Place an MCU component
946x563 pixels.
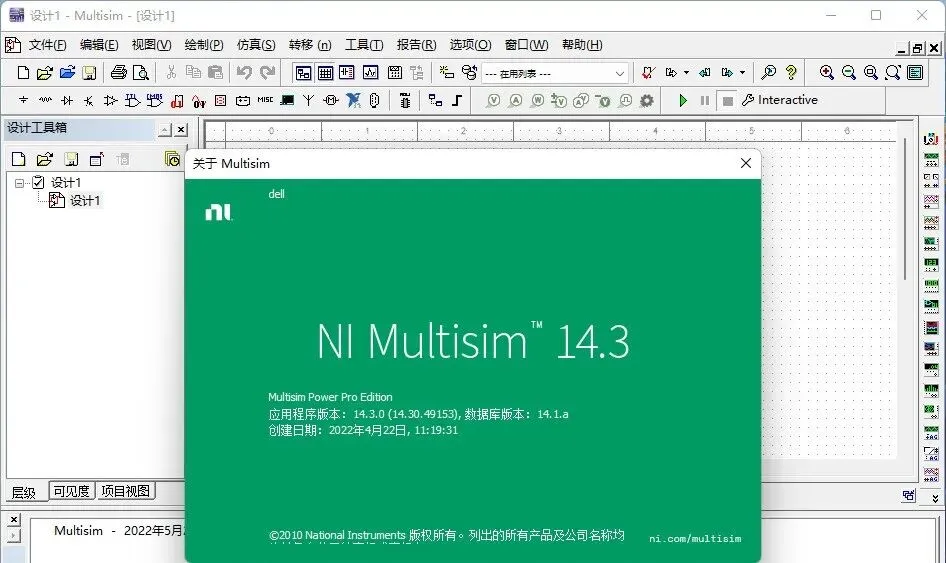[405, 100]
